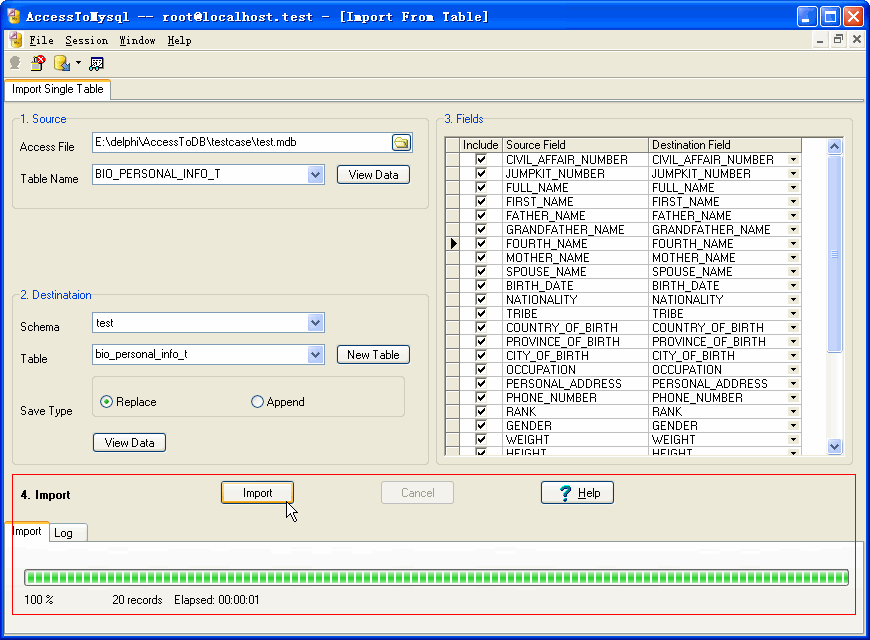Click the inner MDI minimize icon
The height and width of the screenshot is (640, 870).
click(820, 40)
